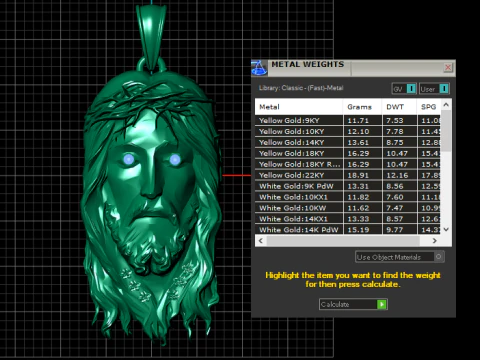The width and height of the screenshot is (480, 360).
Task: Click the 7.47 DWT cell
Action: (400, 208)
